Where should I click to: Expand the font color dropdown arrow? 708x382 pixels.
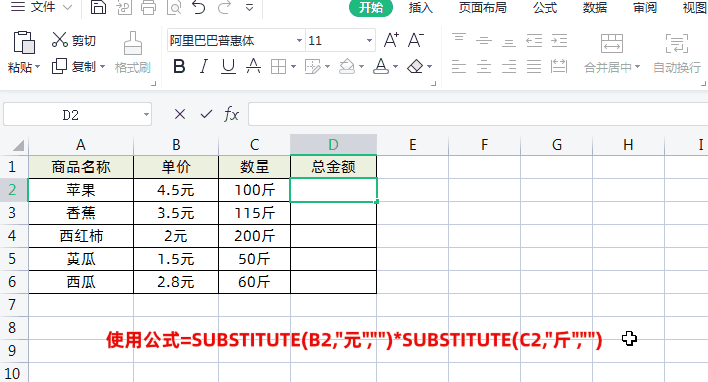[x=396, y=67]
